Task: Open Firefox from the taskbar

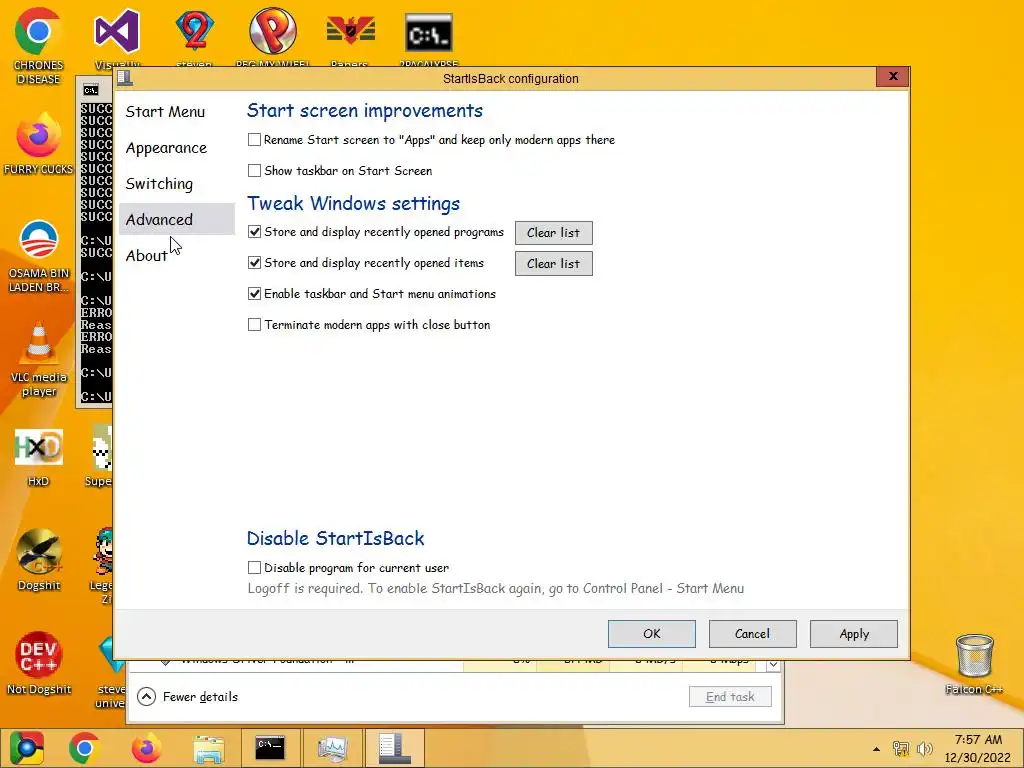Action: [x=146, y=748]
